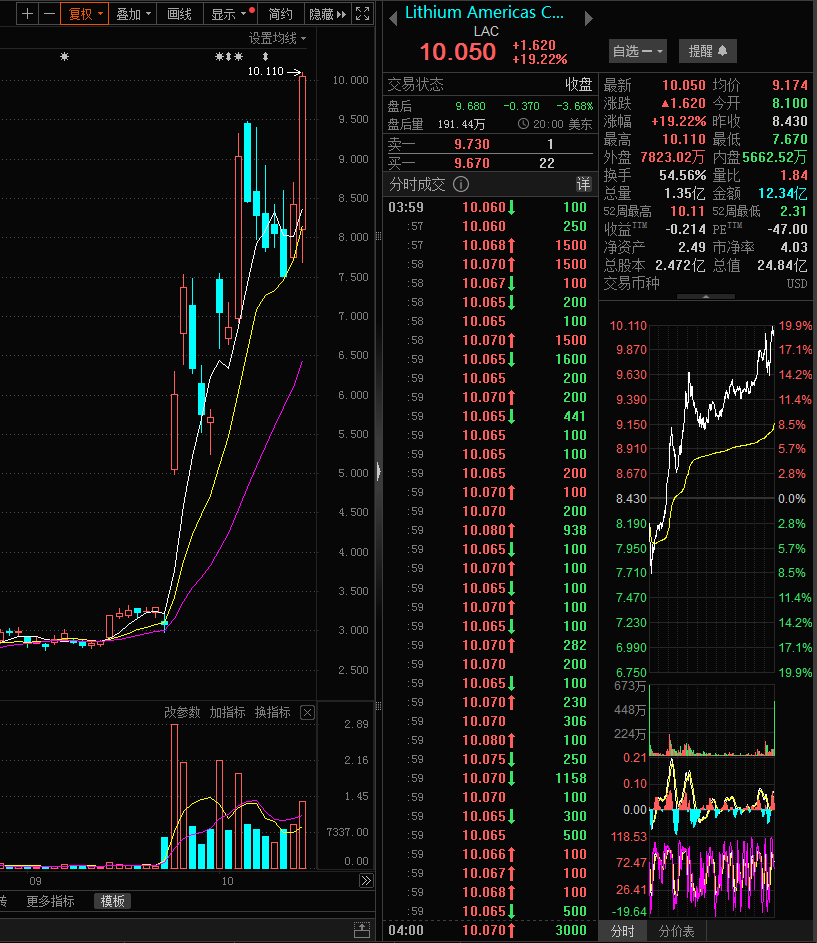Click the 10.110 high price label on chart

pos(265,72)
